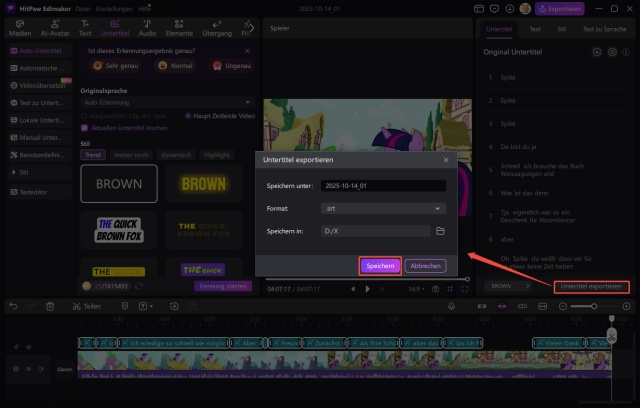This screenshot has width=640, height=408.
Task: Click the folder browse icon beside D:/X
Action: (441, 231)
